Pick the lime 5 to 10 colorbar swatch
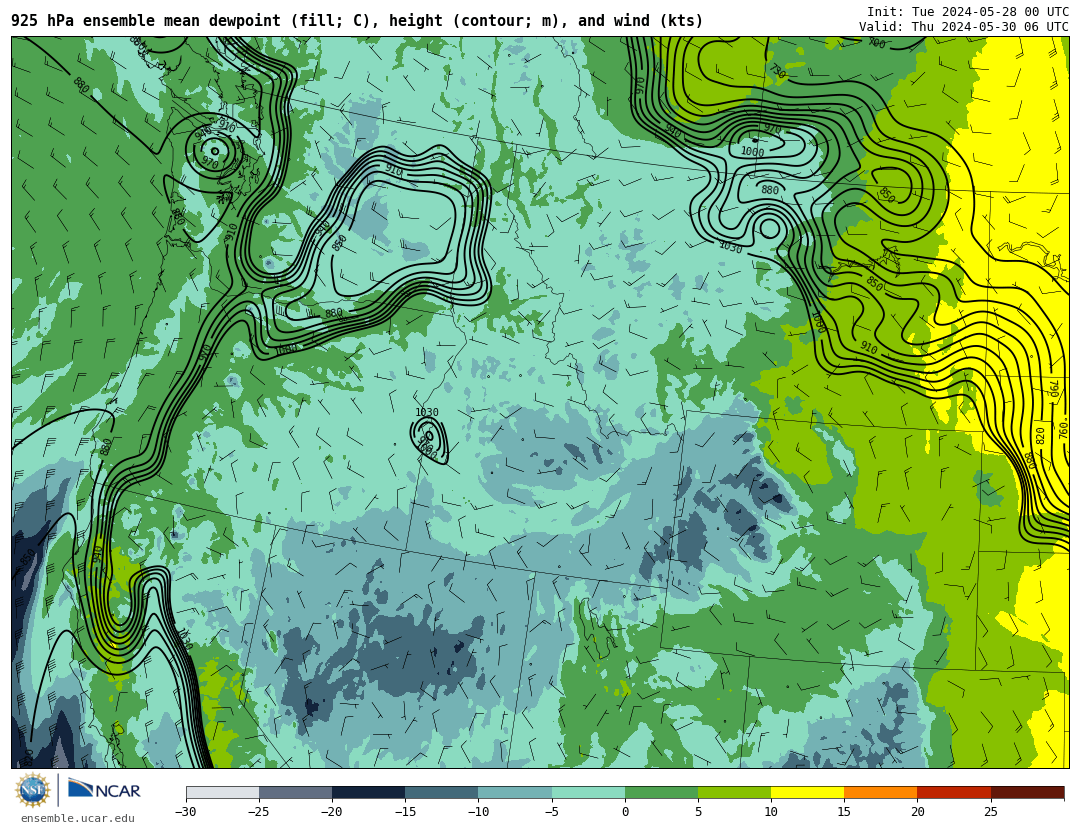The height and width of the screenshot is (831, 1080). pyautogui.click(x=734, y=793)
